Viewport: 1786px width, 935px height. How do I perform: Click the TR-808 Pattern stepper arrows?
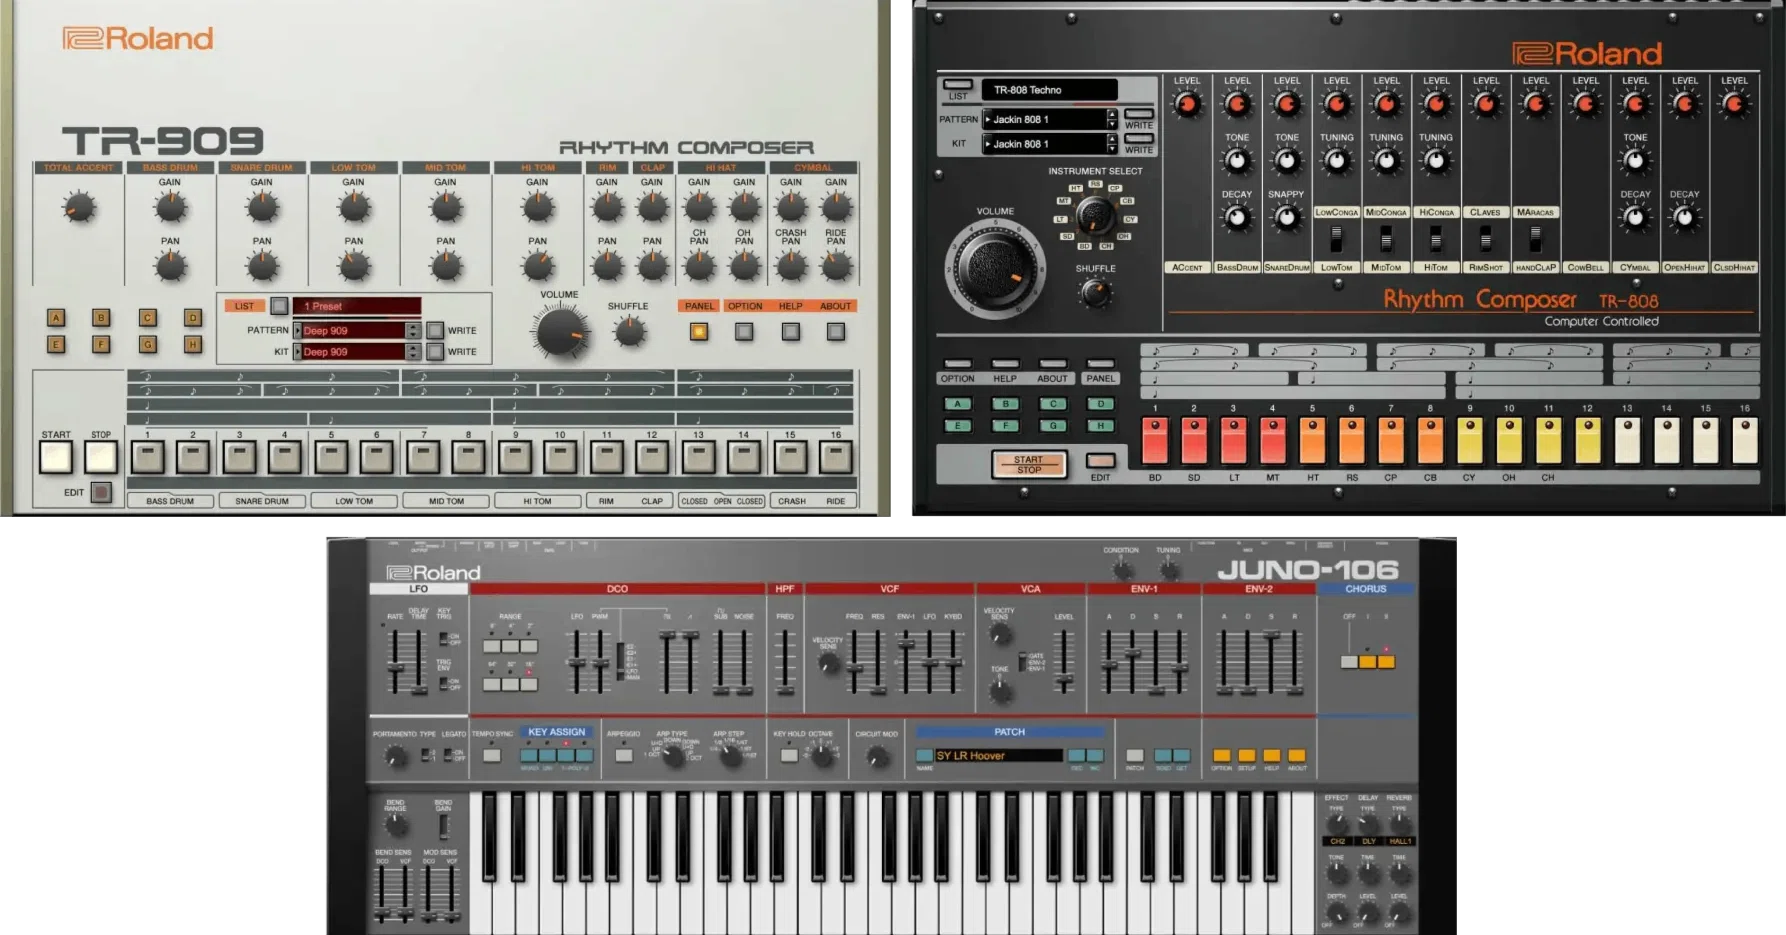click(1112, 119)
